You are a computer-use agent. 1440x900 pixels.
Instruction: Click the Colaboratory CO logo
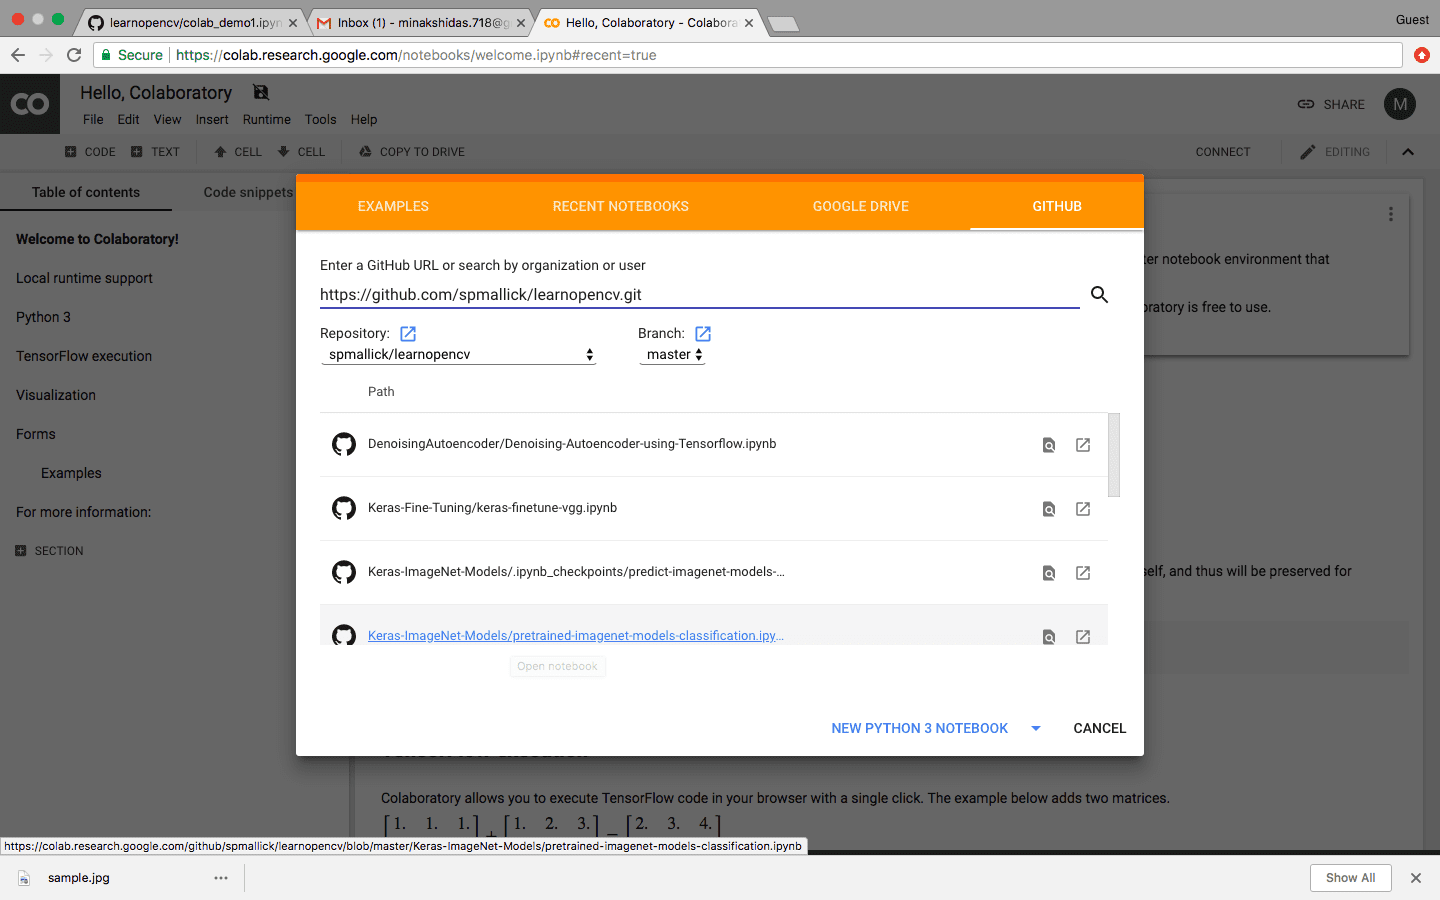30,104
